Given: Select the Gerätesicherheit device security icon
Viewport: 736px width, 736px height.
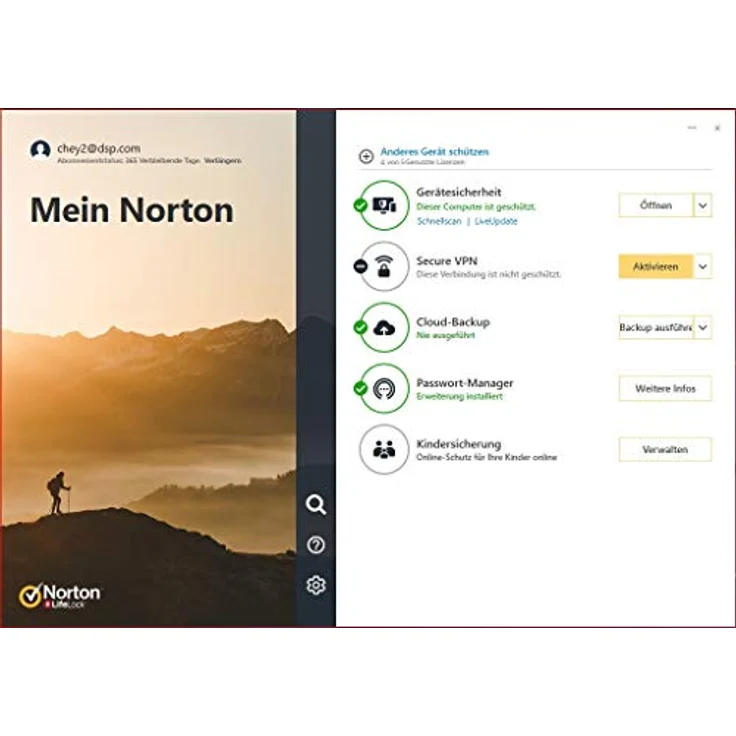Looking at the screenshot, I should coord(384,205).
